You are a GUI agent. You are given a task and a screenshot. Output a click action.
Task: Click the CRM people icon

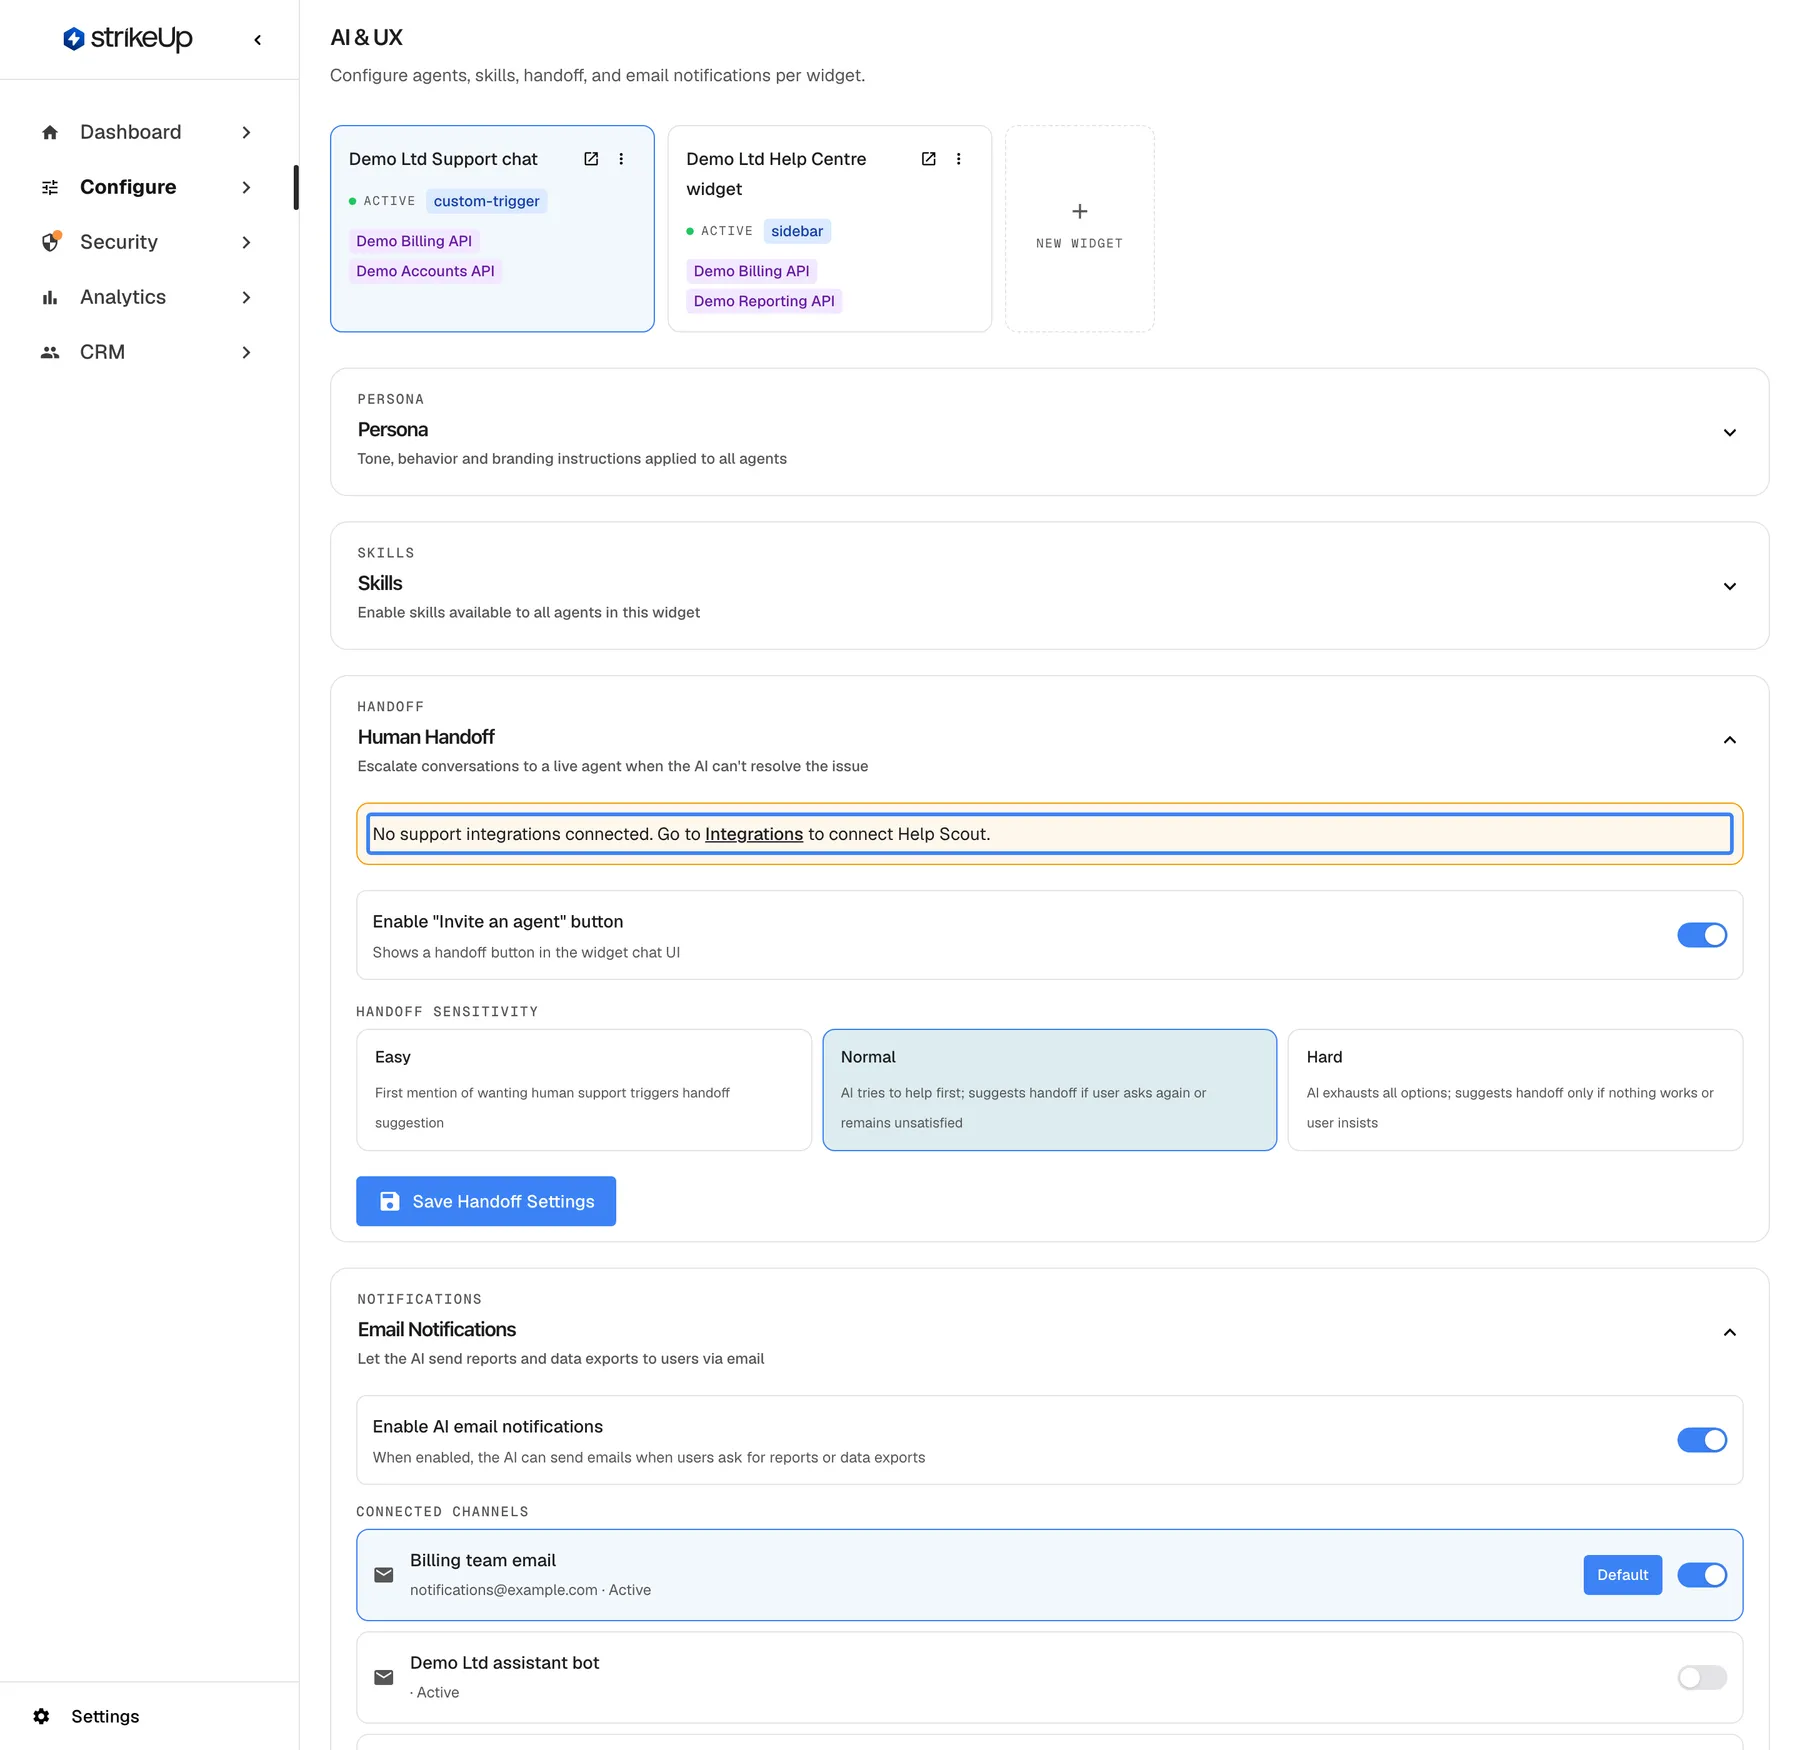coord(50,352)
